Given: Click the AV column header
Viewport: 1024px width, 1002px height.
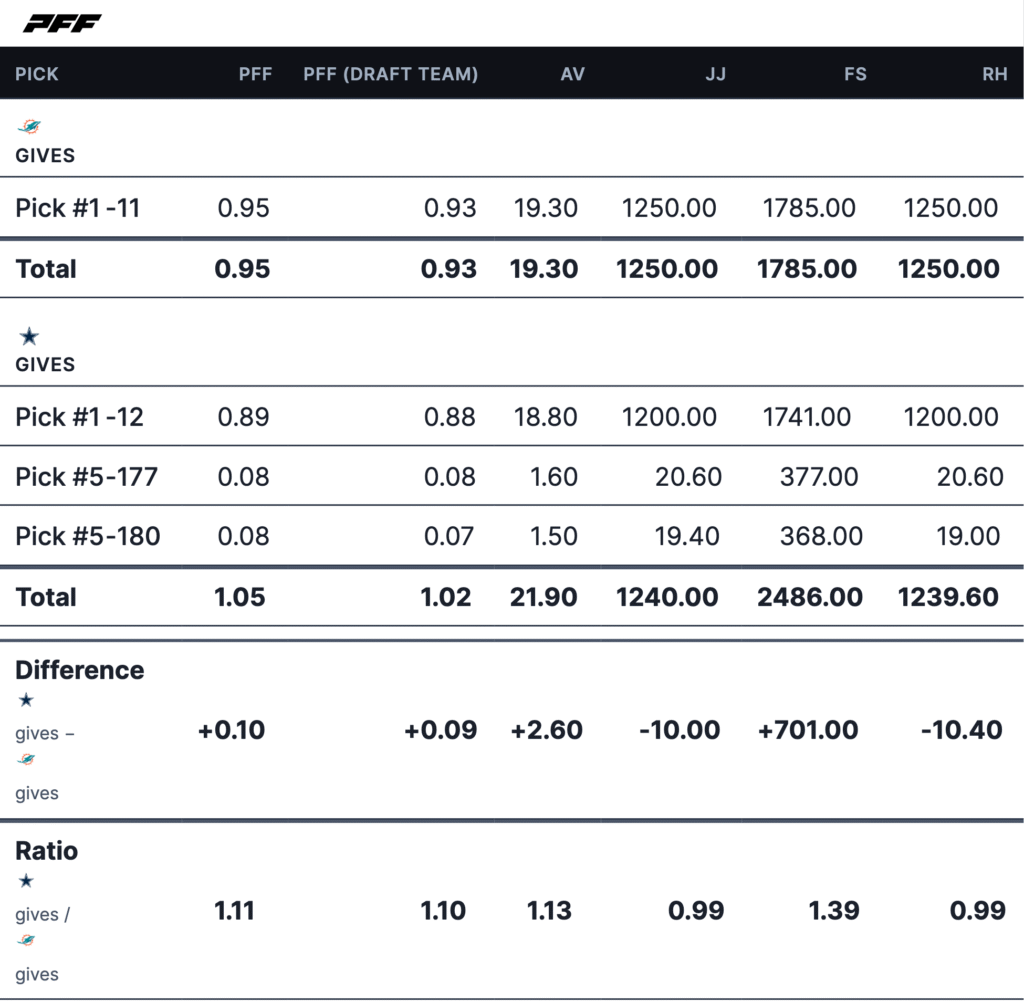Looking at the screenshot, I should click(x=571, y=74).
